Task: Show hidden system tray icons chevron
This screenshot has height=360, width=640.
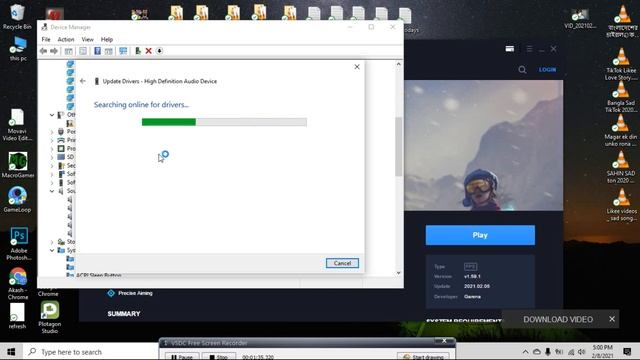Action: [x=525, y=352]
